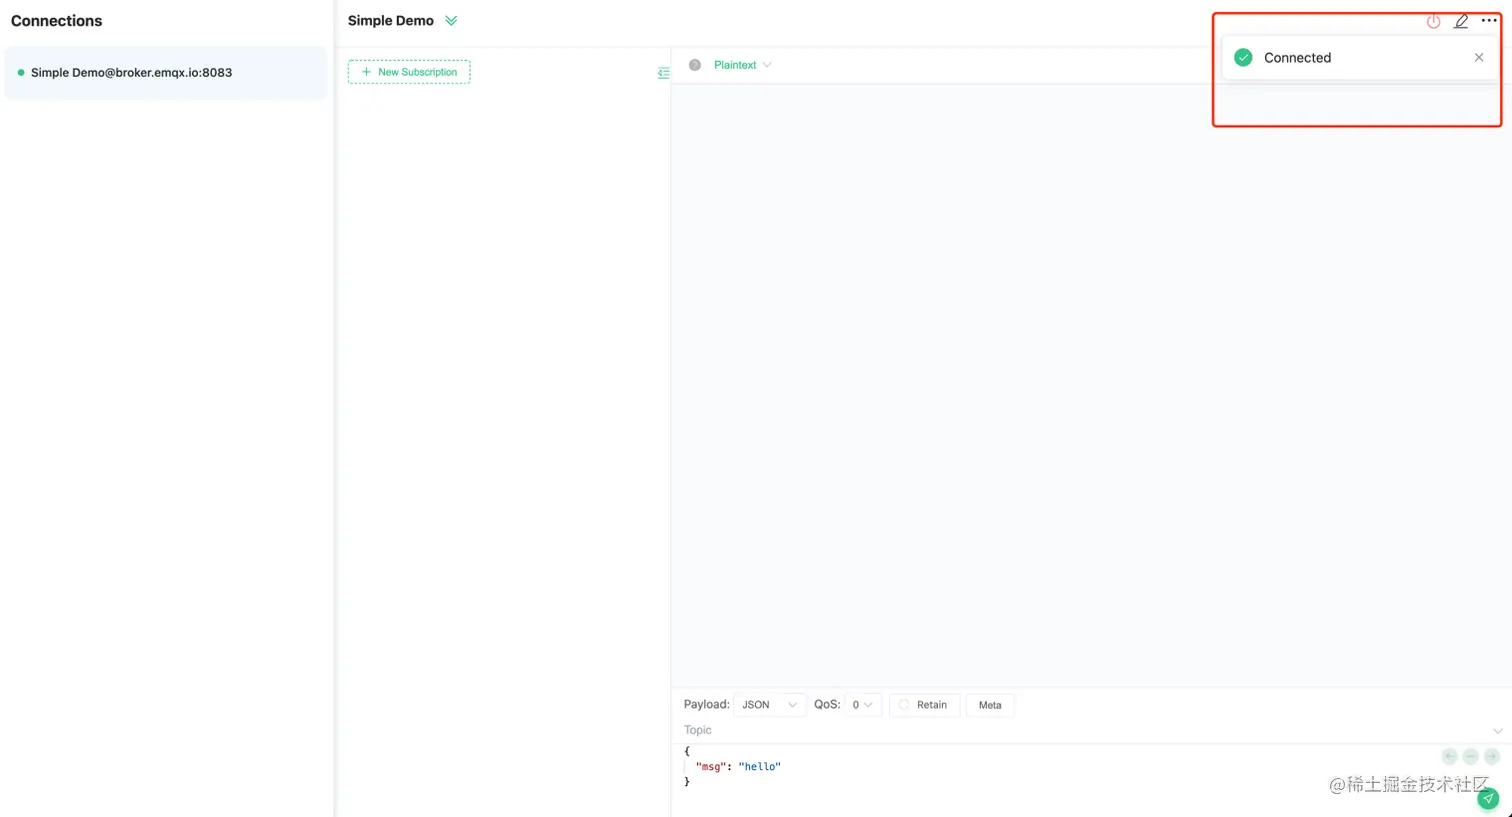Toggle the Retain option
This screenshot has height=817, width=1512.
(x=924, y=705)
